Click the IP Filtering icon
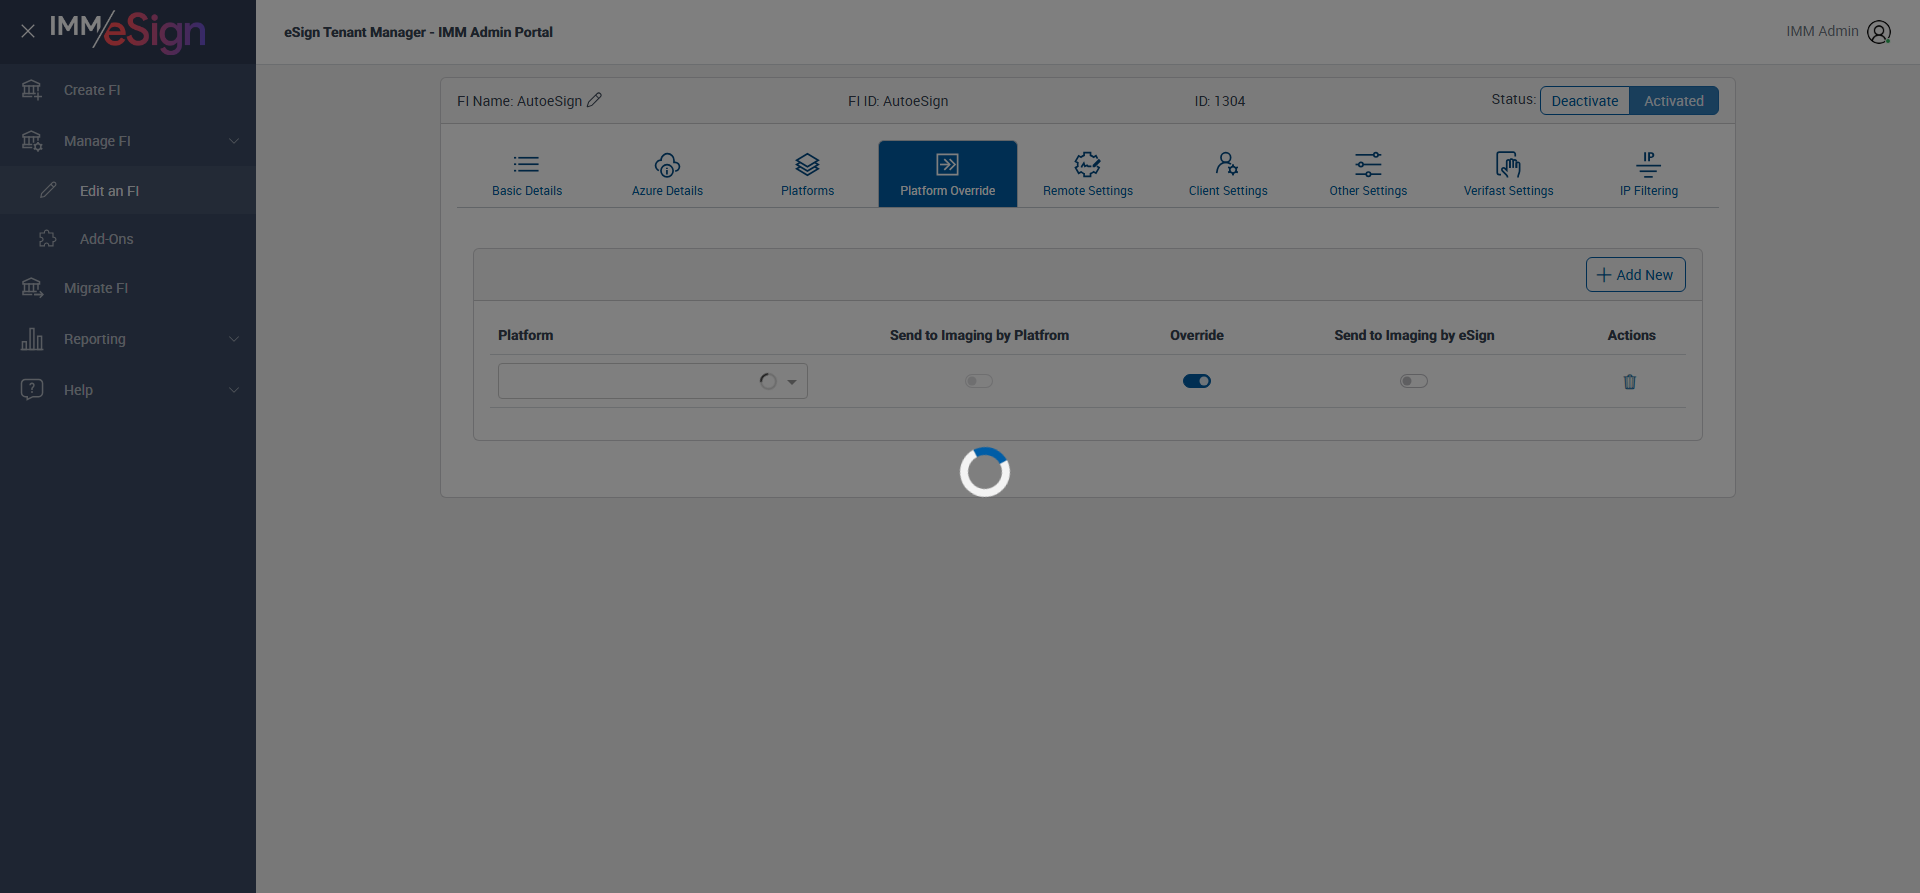 click(1649, 164)
